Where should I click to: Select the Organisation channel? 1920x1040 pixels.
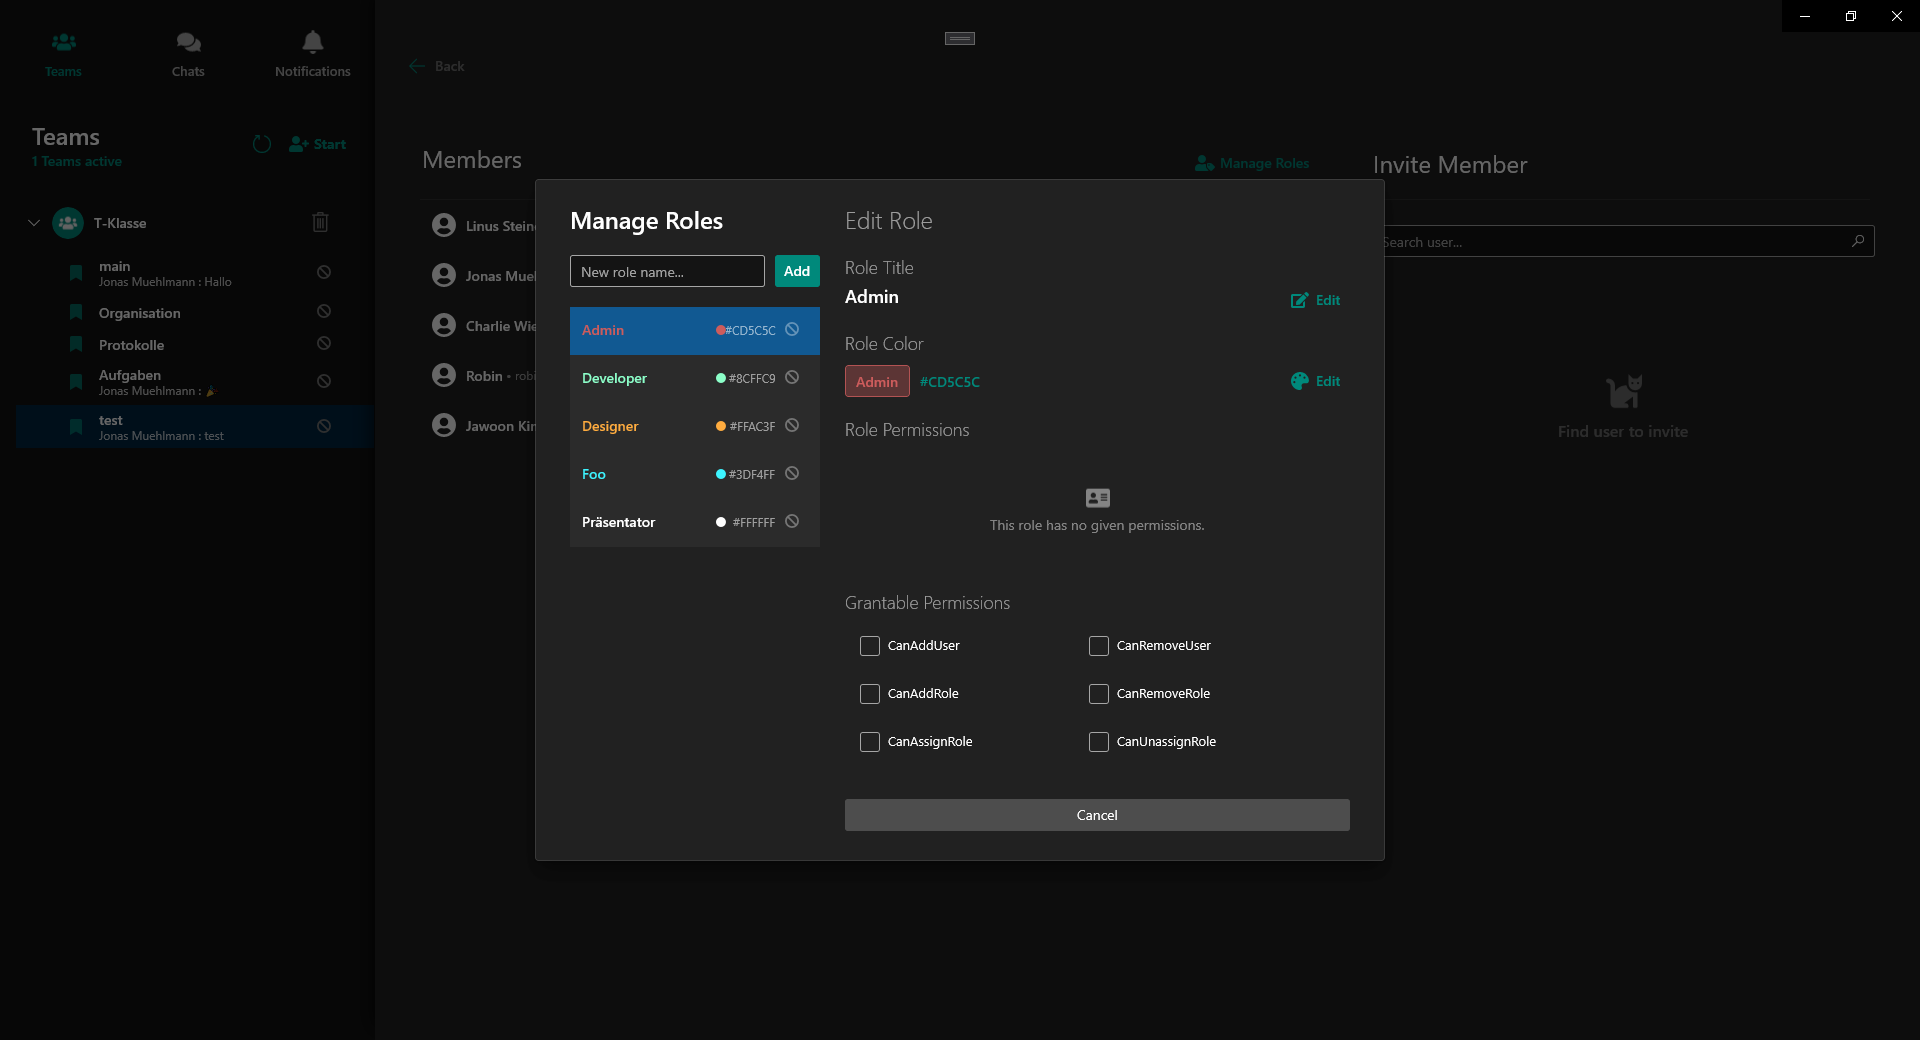coord(194,313)
